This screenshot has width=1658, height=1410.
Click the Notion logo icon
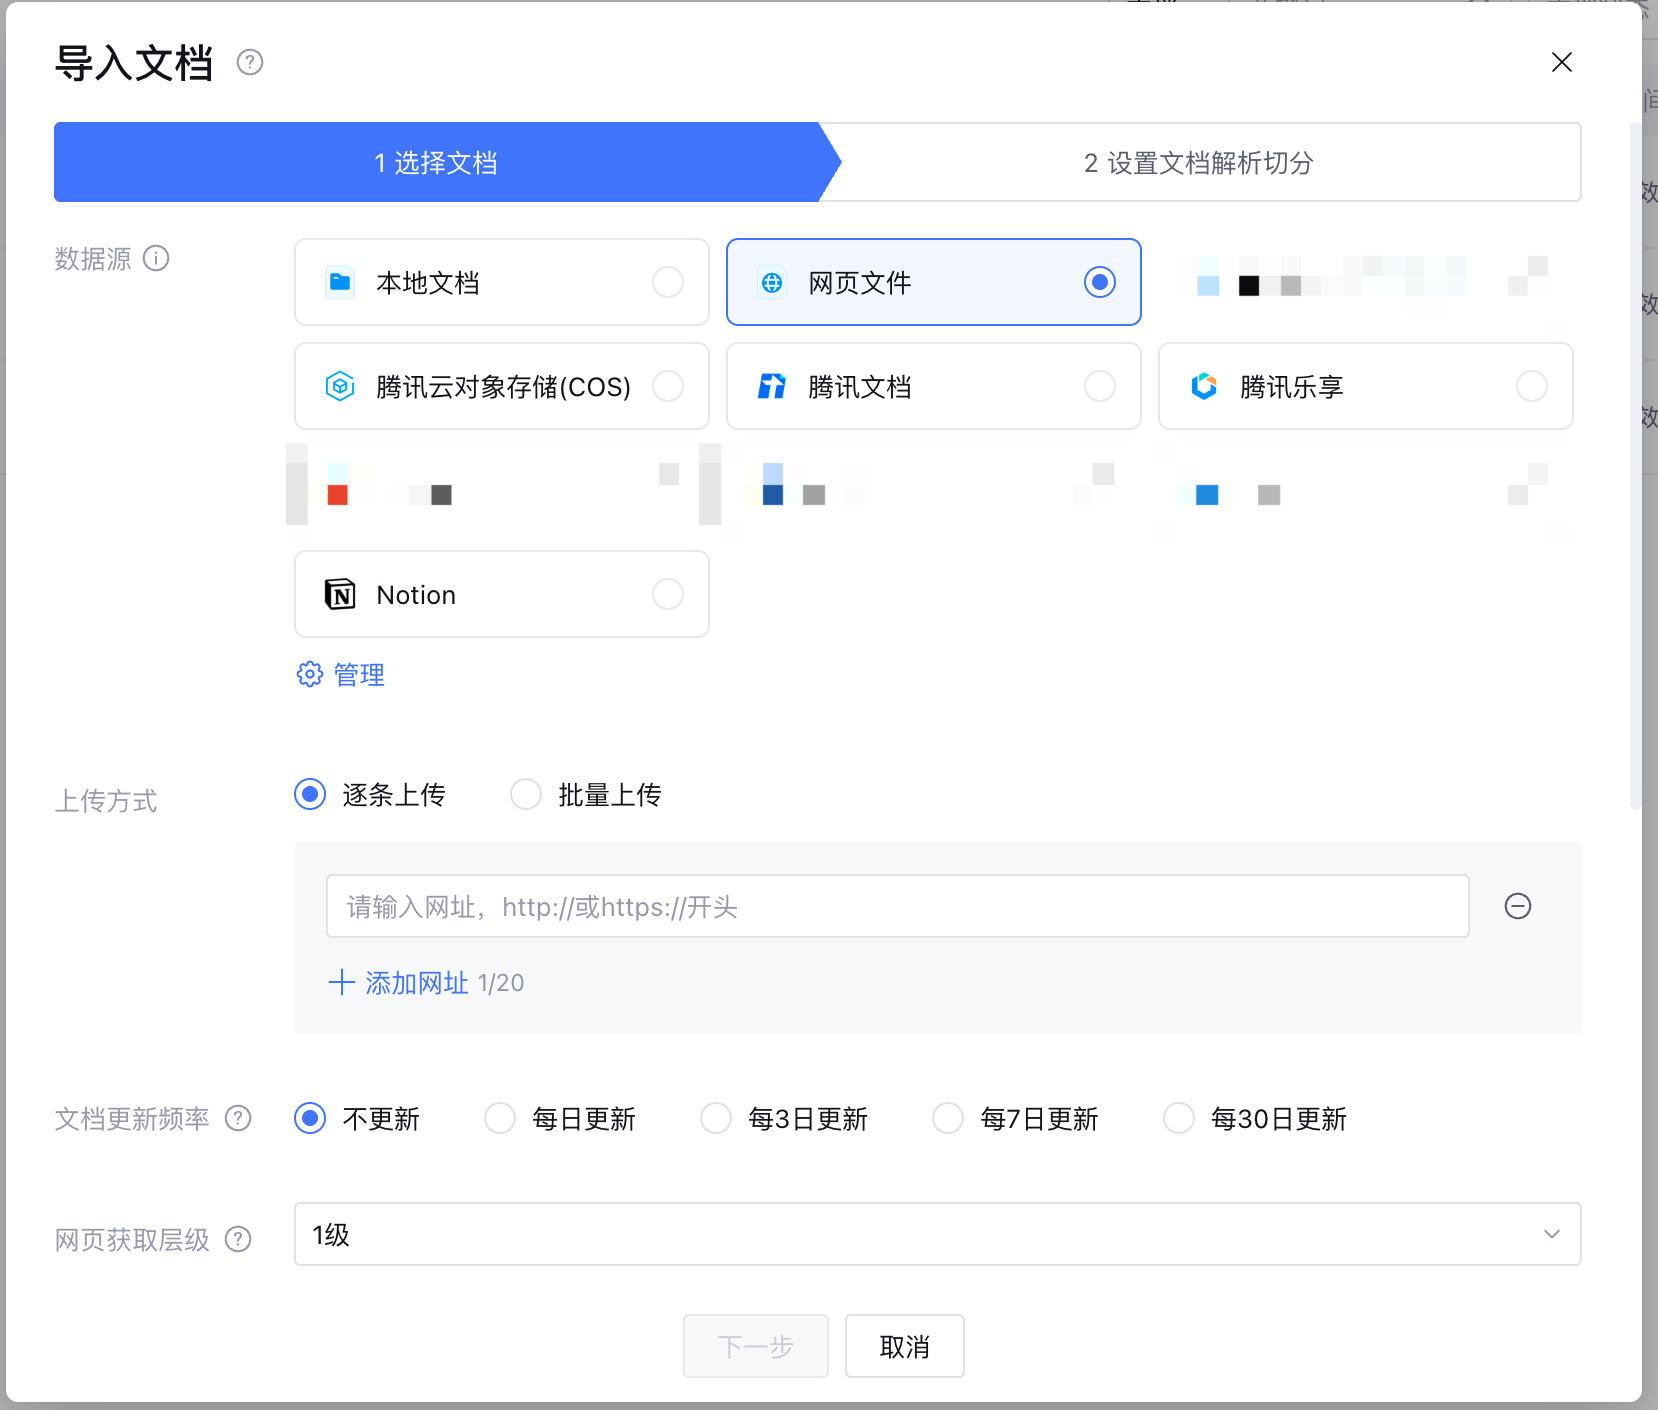(x=340, y=594)
